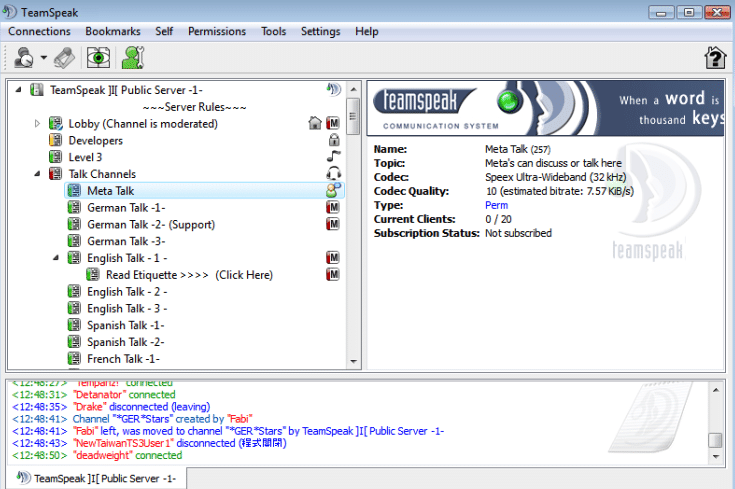This screenshot has height=489, width=735.
Task: Click the channel tree scroll down arrow
Action: pyautogui.click(x=353, y=361)
